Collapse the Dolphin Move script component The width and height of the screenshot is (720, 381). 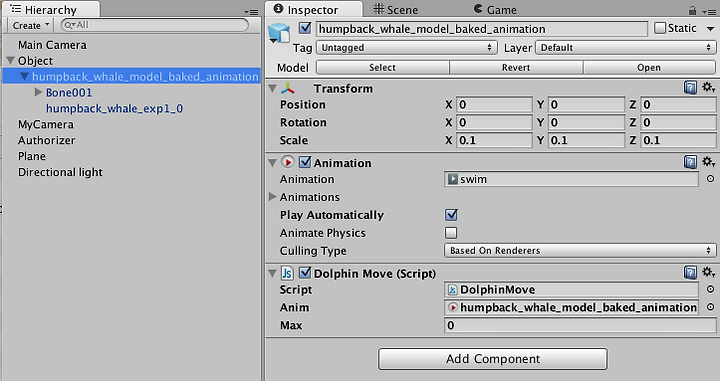[x=272, y=273]
